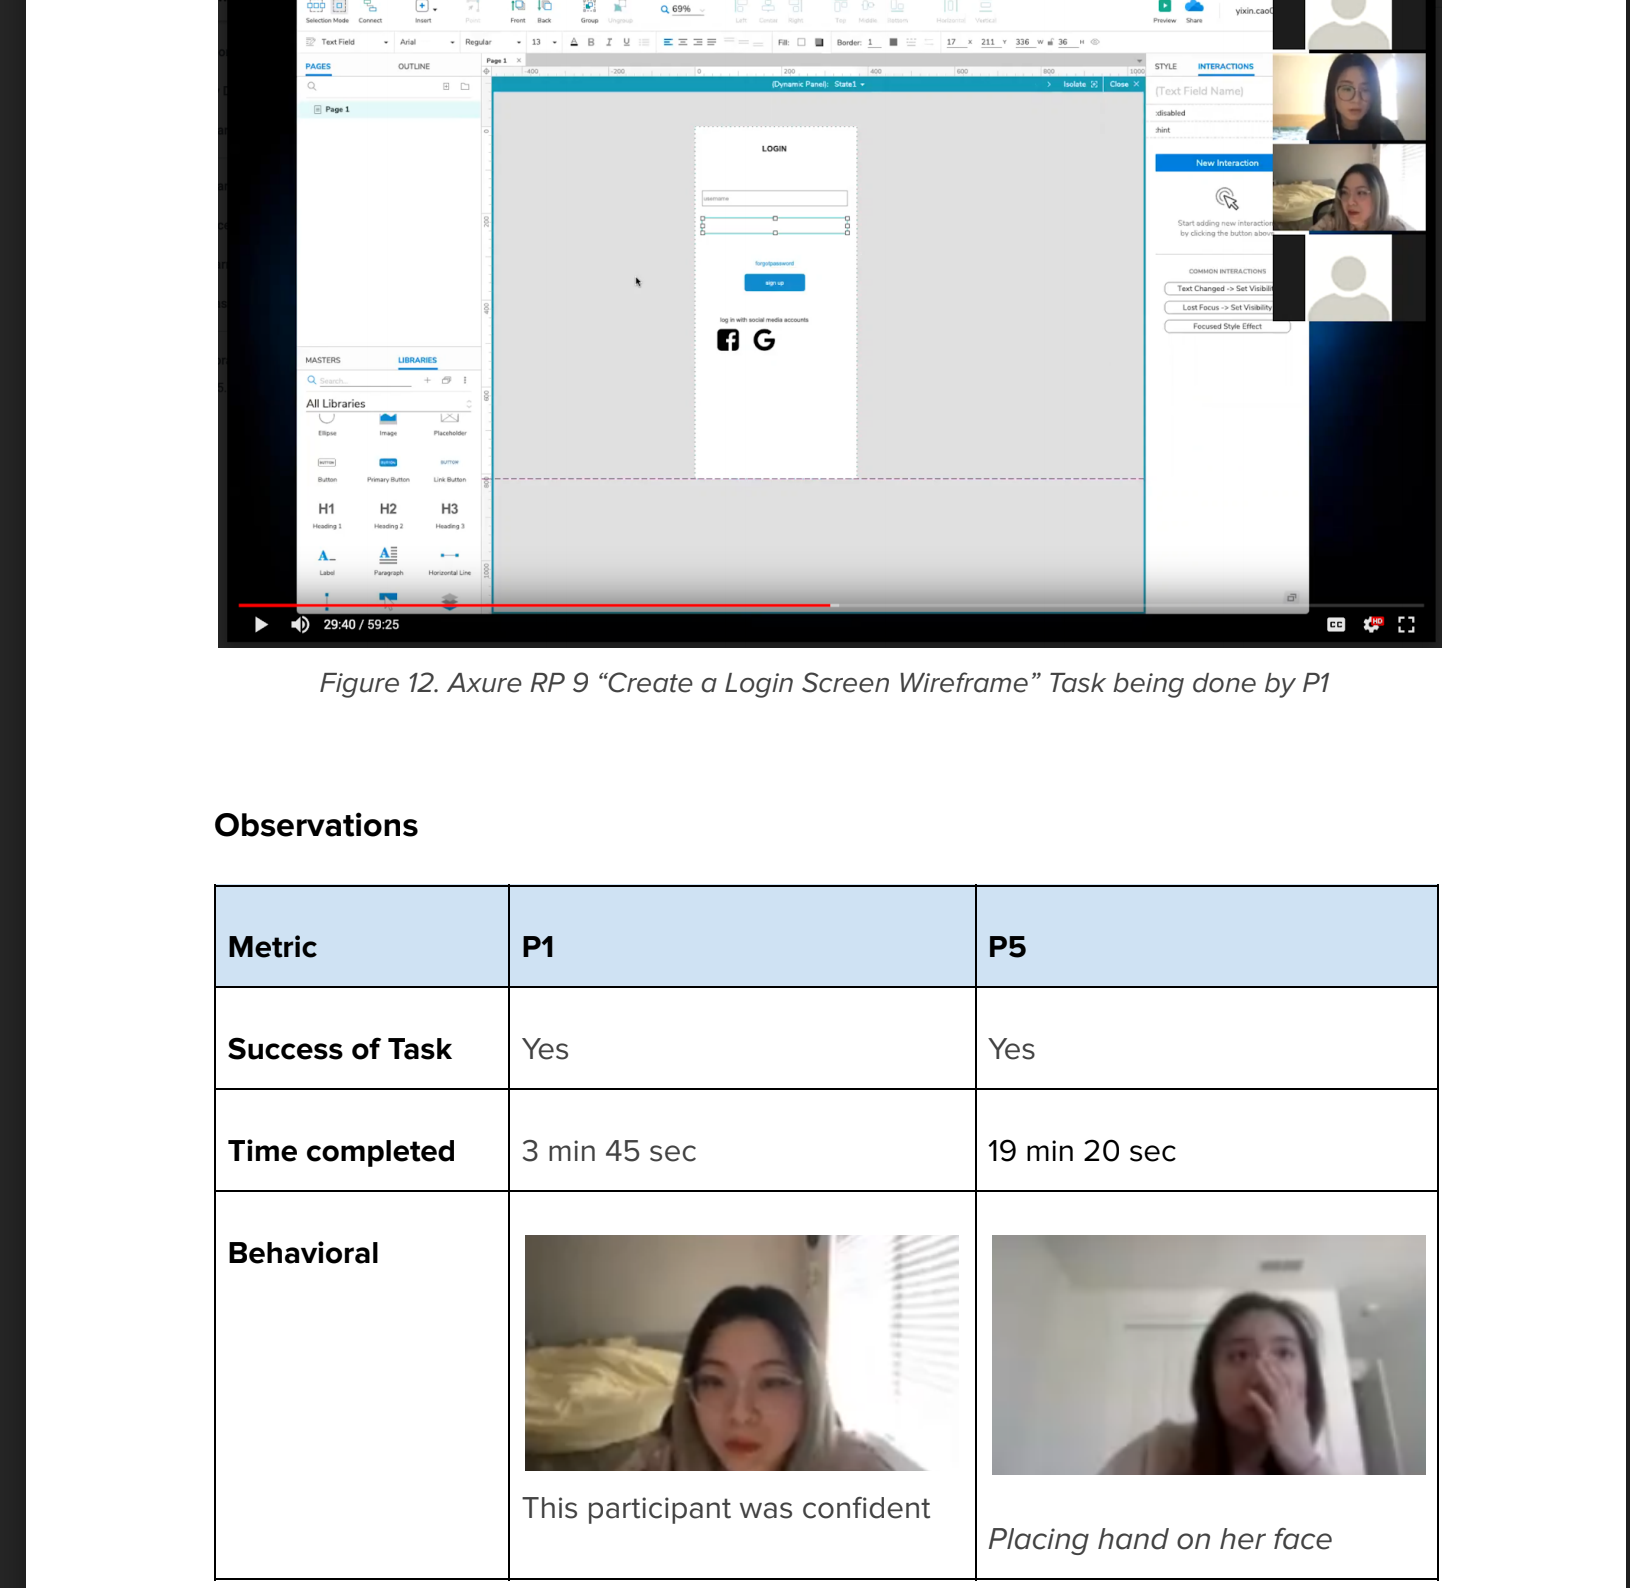Toggle bold formatting
Screen dimensions: 1630x1588
pyautogui.click(x=590, y=41)
